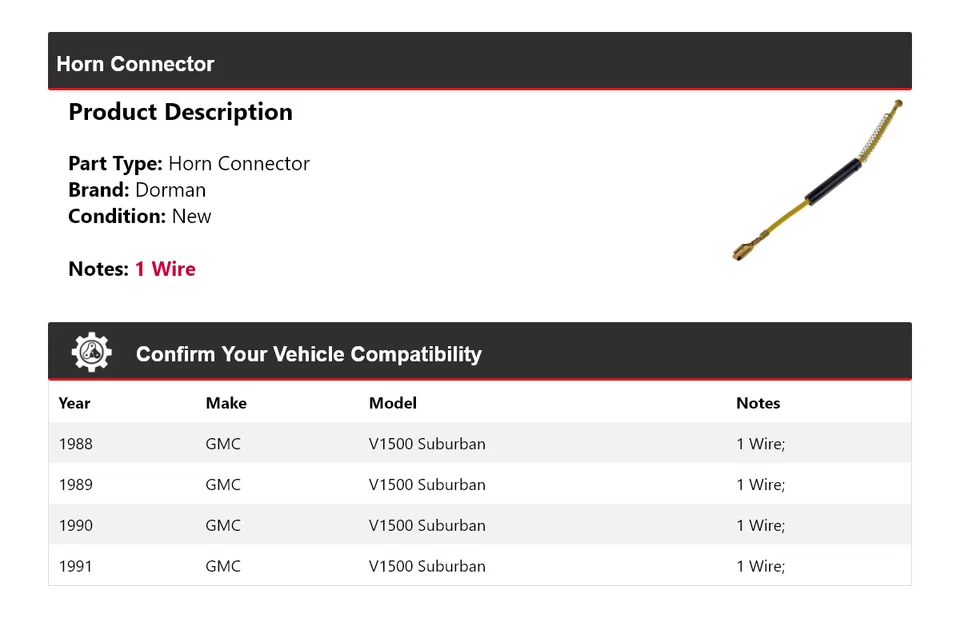The image size is (960, 618).
Task: Select the 1990 year row cell
Action: click(x=76, y=526)
